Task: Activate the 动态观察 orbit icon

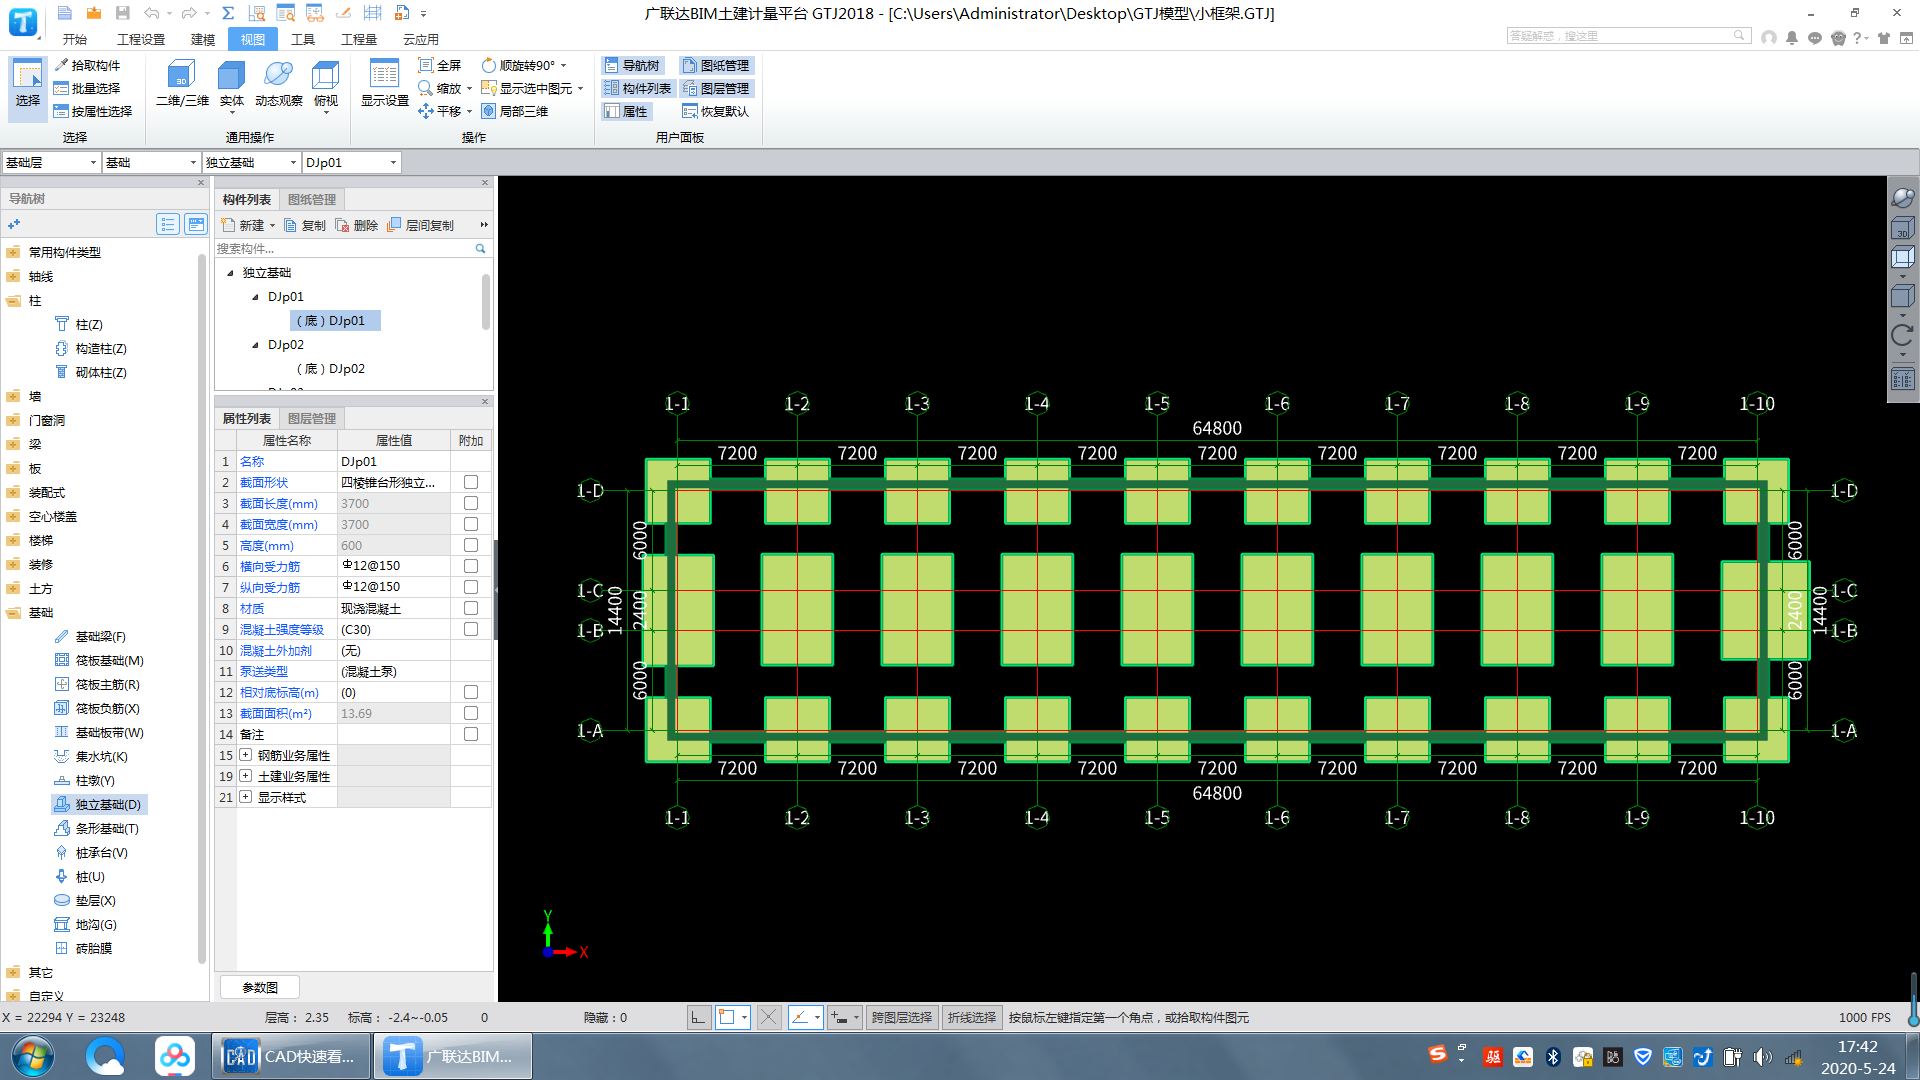Action: click(x=278, y=85)
